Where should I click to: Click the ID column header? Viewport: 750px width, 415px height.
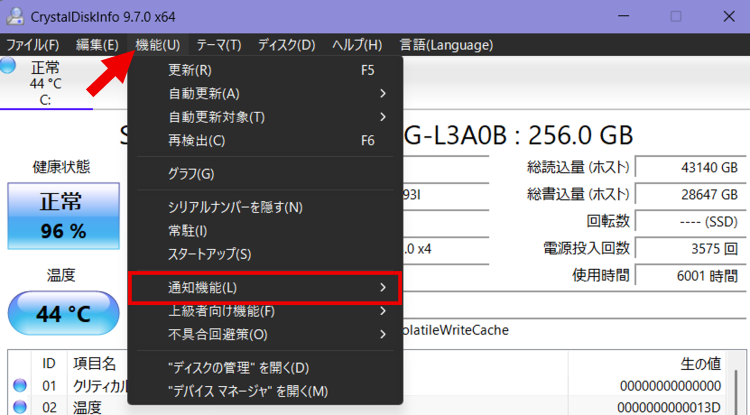click(x=49, y=364)
